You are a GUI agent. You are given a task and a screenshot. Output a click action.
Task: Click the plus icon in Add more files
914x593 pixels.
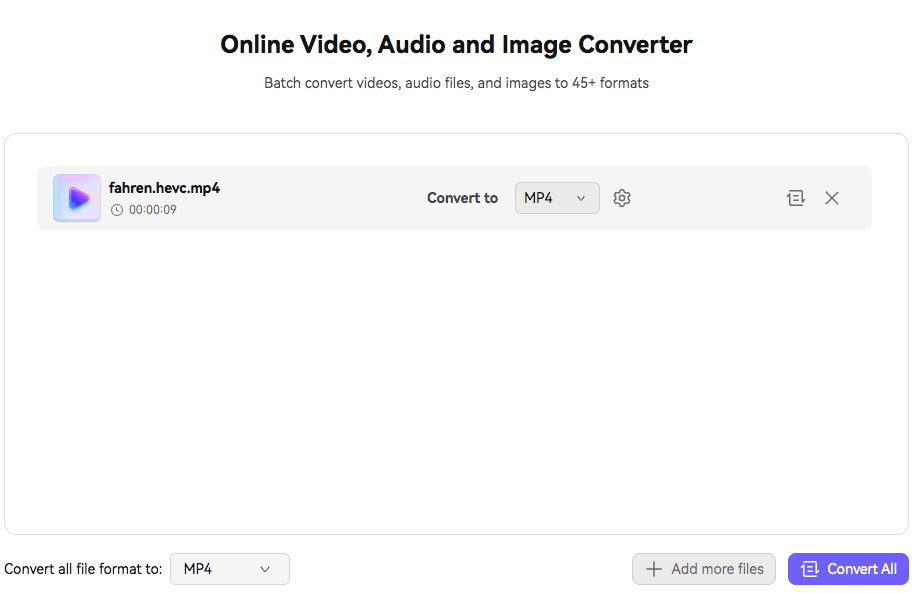click(x=654, y=569)
